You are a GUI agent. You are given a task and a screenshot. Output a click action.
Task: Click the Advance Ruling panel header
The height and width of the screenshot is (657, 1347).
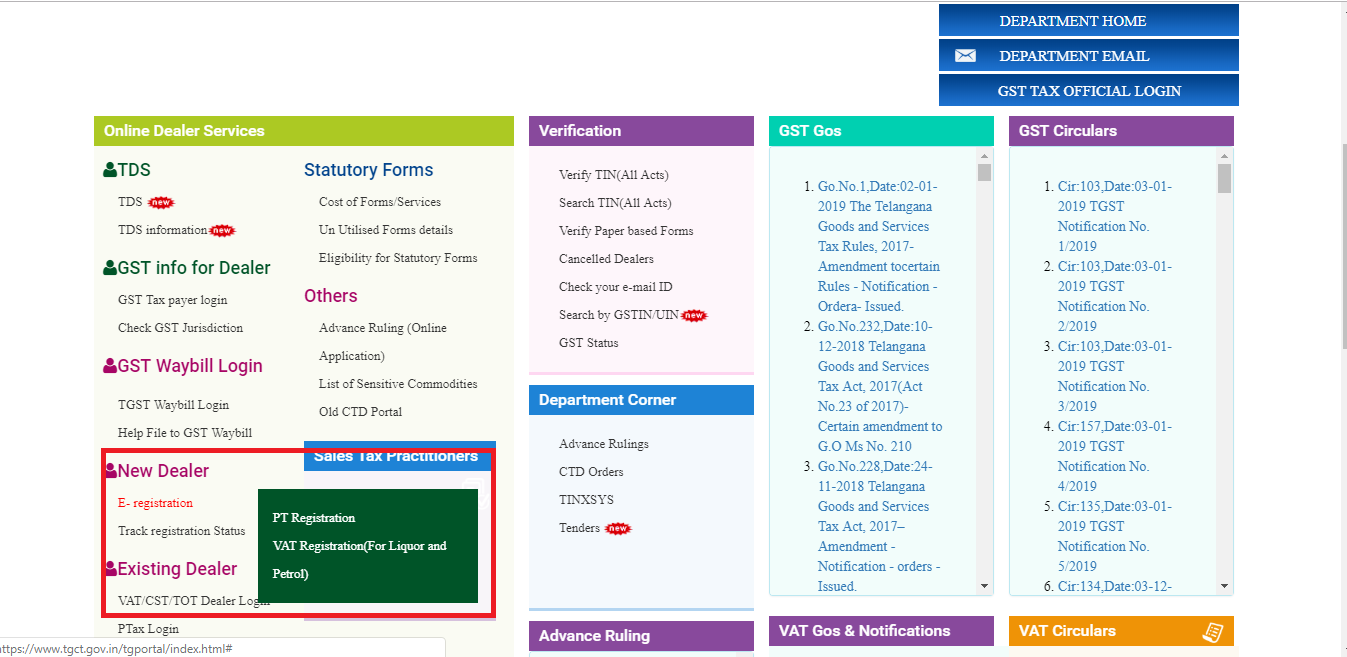641,636
